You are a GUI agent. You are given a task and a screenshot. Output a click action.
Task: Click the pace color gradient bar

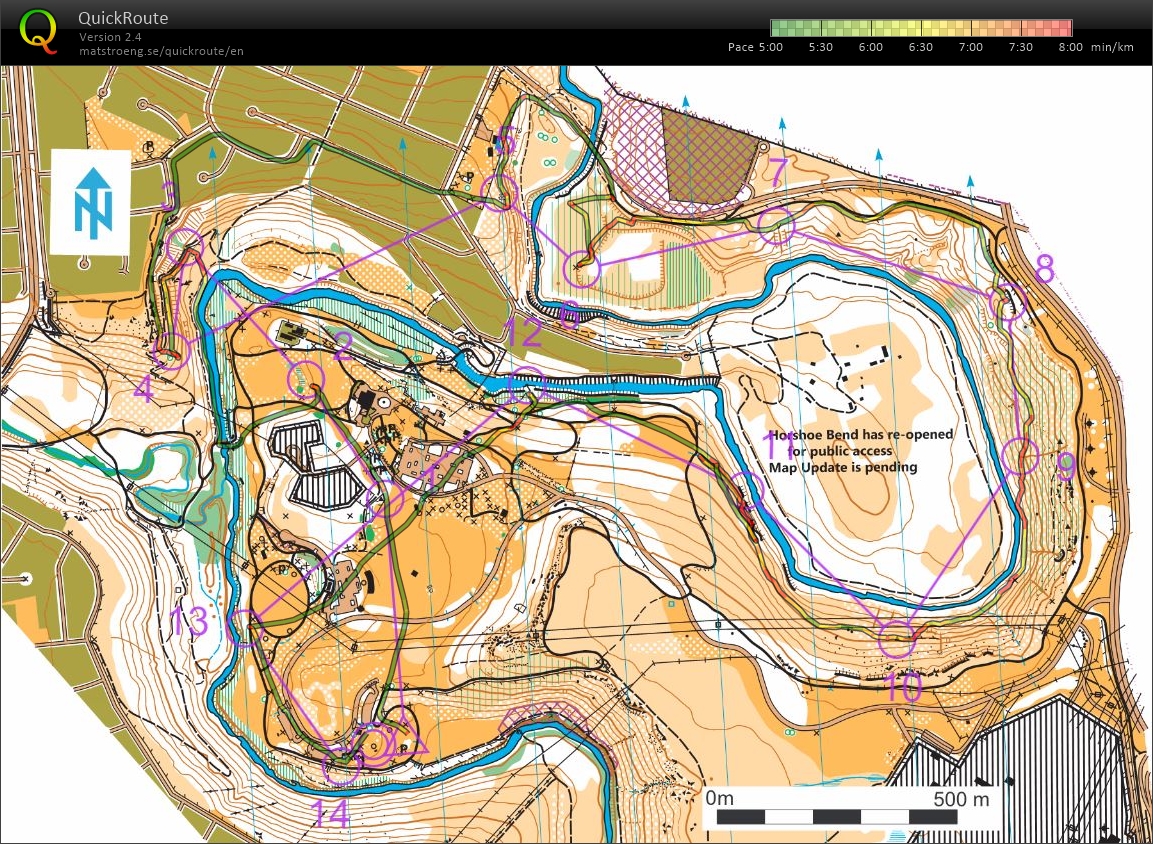pos(921,28)
